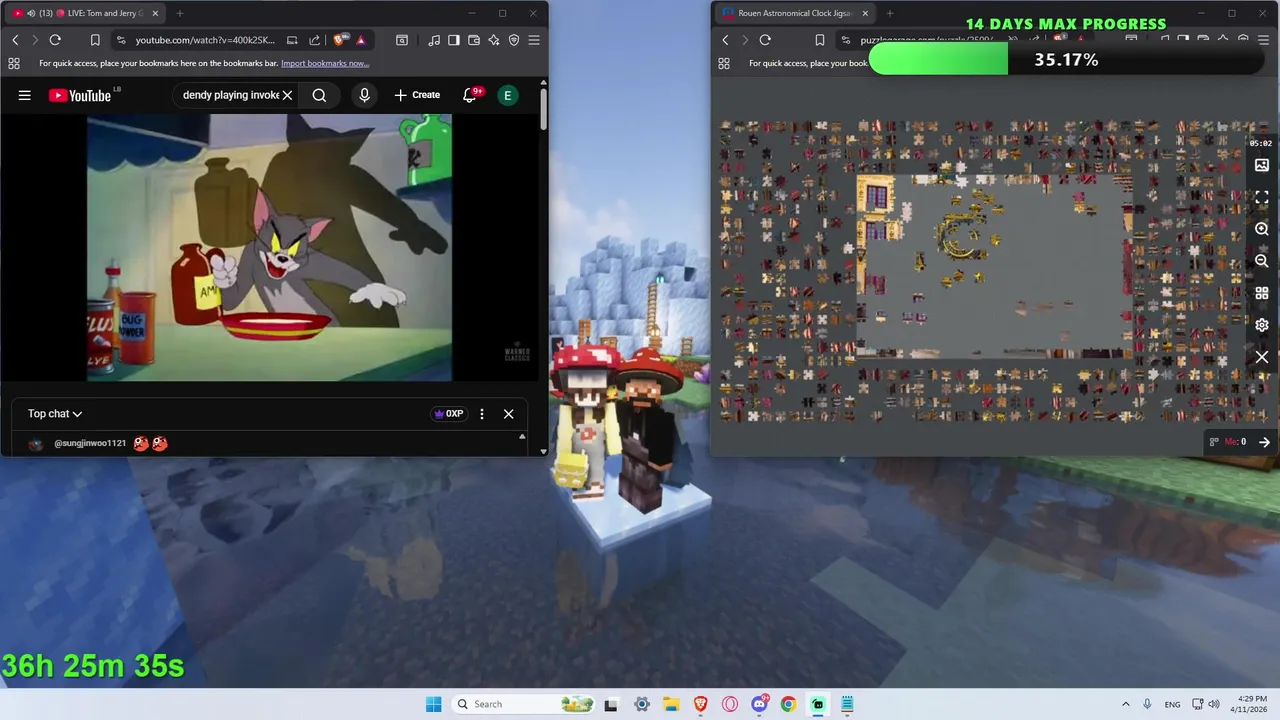Bookmark the YouTube page with the bookmark icon
This screenshot has width=1280, height=720.
click(95, 40)
